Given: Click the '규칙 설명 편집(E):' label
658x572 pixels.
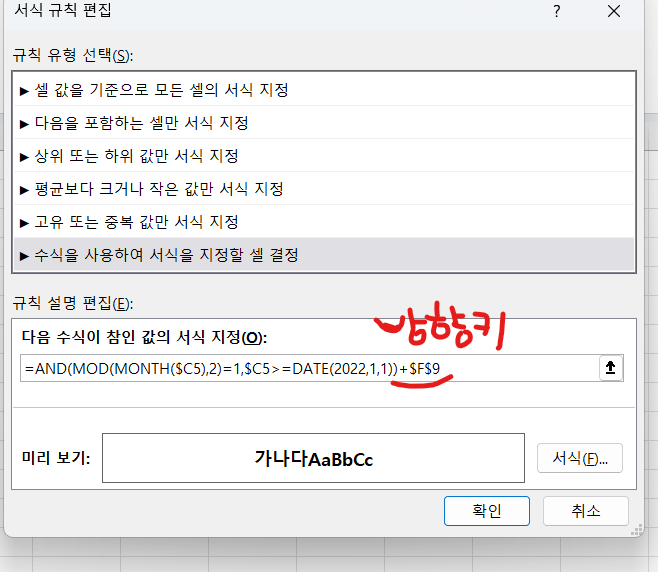Looking at the screenshot, I should pyautogui.click(x=72, y=303).
